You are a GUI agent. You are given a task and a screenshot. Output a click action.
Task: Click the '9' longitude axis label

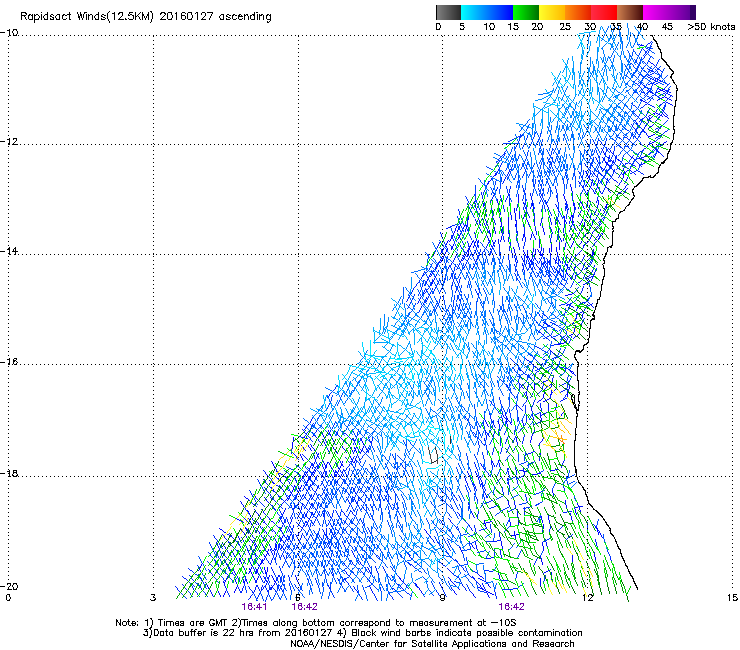442,598
